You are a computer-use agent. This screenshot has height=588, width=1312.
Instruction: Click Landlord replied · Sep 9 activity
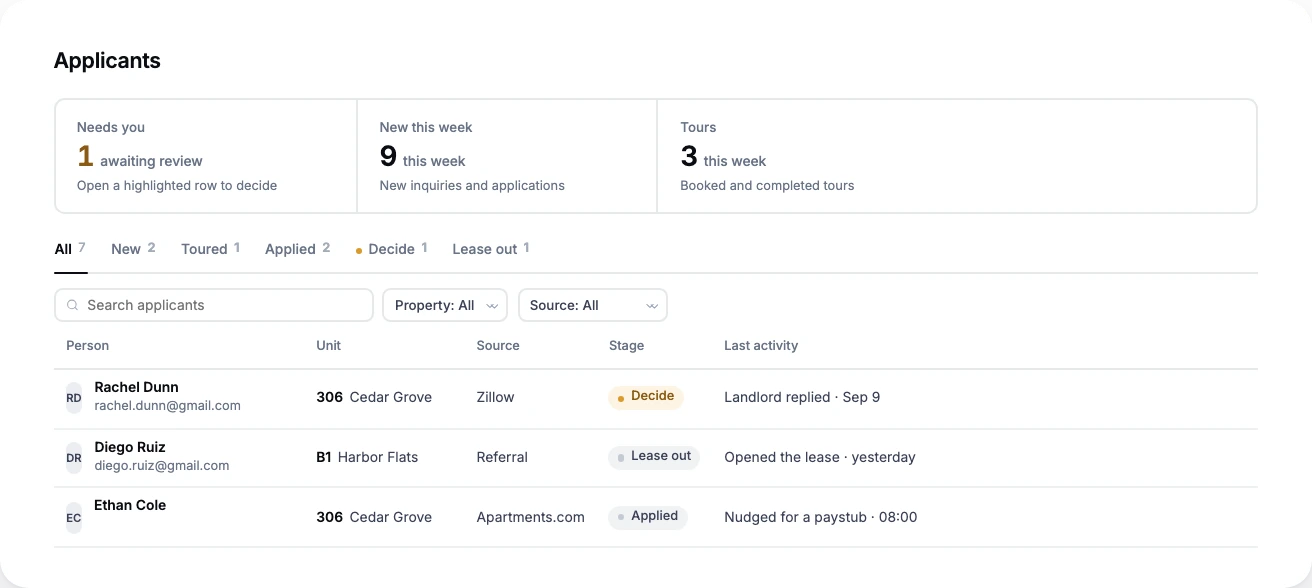tap(802, 397)
